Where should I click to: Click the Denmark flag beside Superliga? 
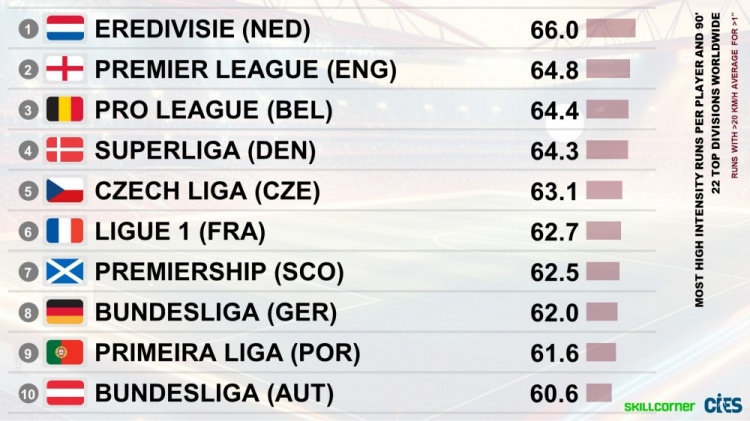pos(65,150)
